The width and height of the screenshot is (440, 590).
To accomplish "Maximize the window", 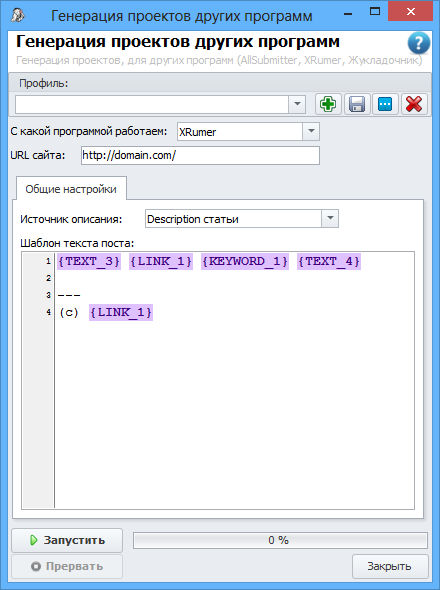I will [x=375, y=12].
